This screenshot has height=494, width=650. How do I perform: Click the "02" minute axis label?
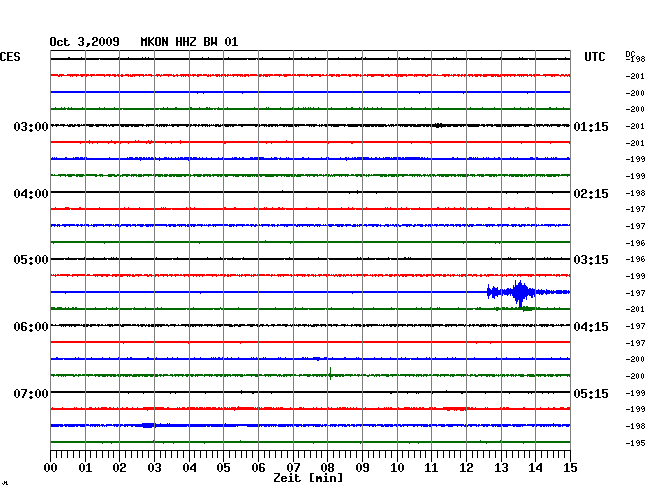pos(119,468)
